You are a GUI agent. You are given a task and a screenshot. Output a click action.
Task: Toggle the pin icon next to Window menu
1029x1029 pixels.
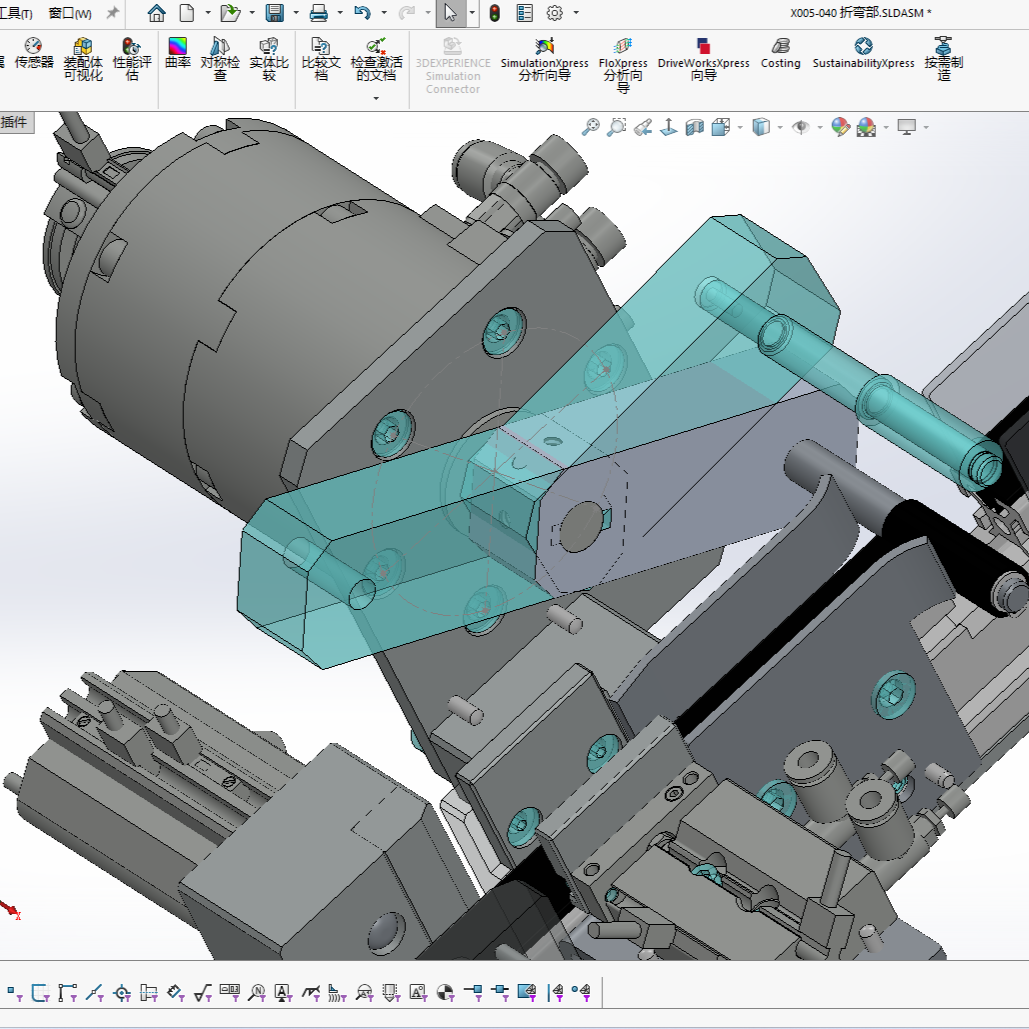coord(113,13)
